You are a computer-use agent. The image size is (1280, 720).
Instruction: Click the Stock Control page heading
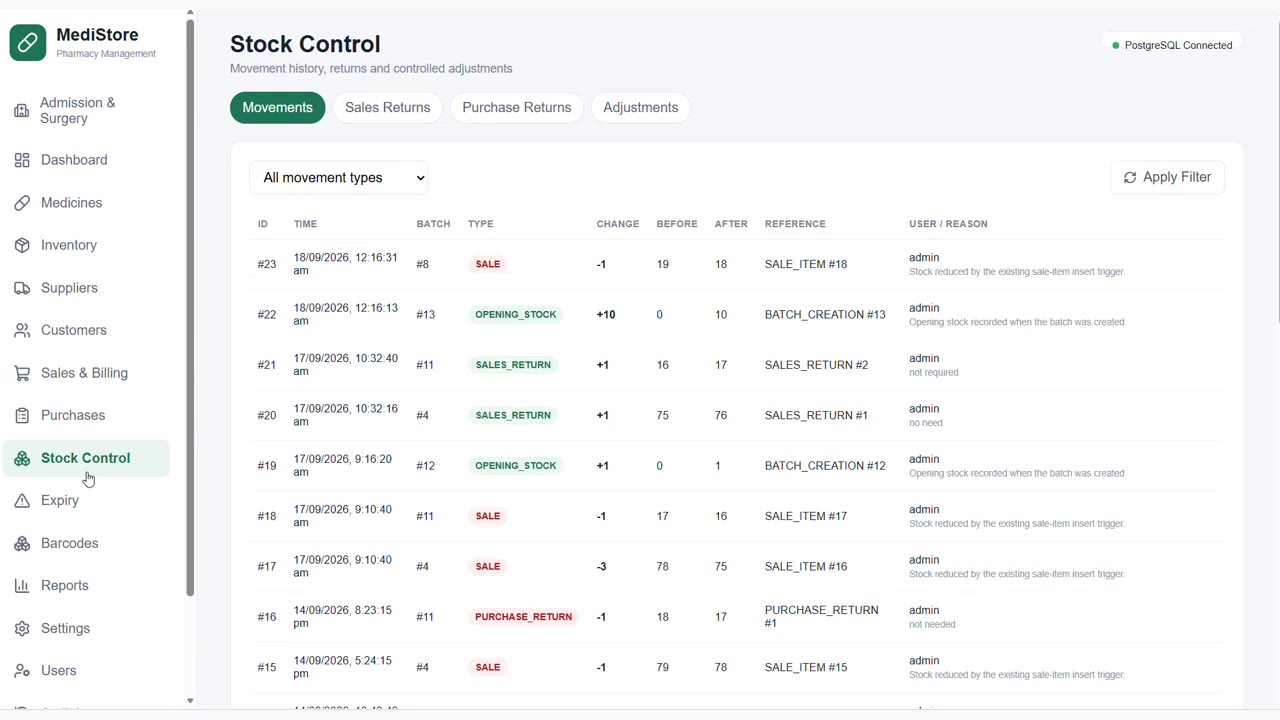305,44
